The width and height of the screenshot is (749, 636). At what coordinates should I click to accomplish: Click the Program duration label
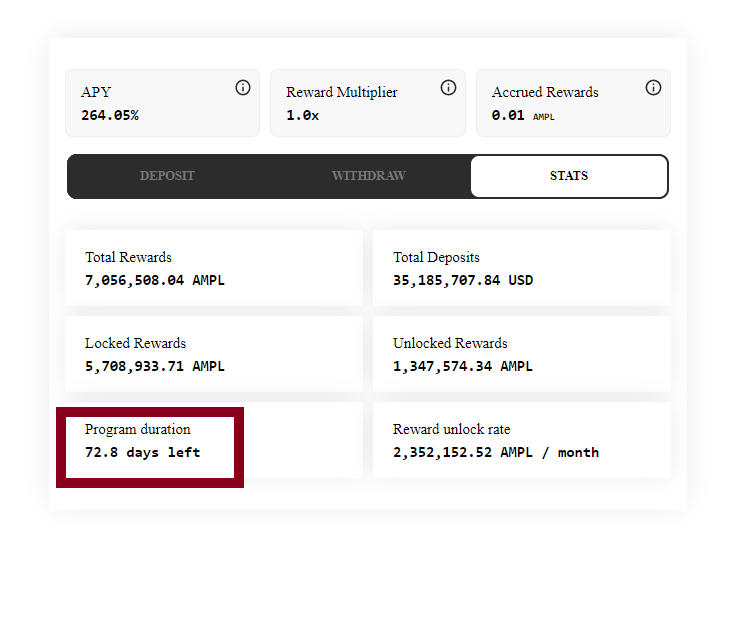(x=137, y=429)
